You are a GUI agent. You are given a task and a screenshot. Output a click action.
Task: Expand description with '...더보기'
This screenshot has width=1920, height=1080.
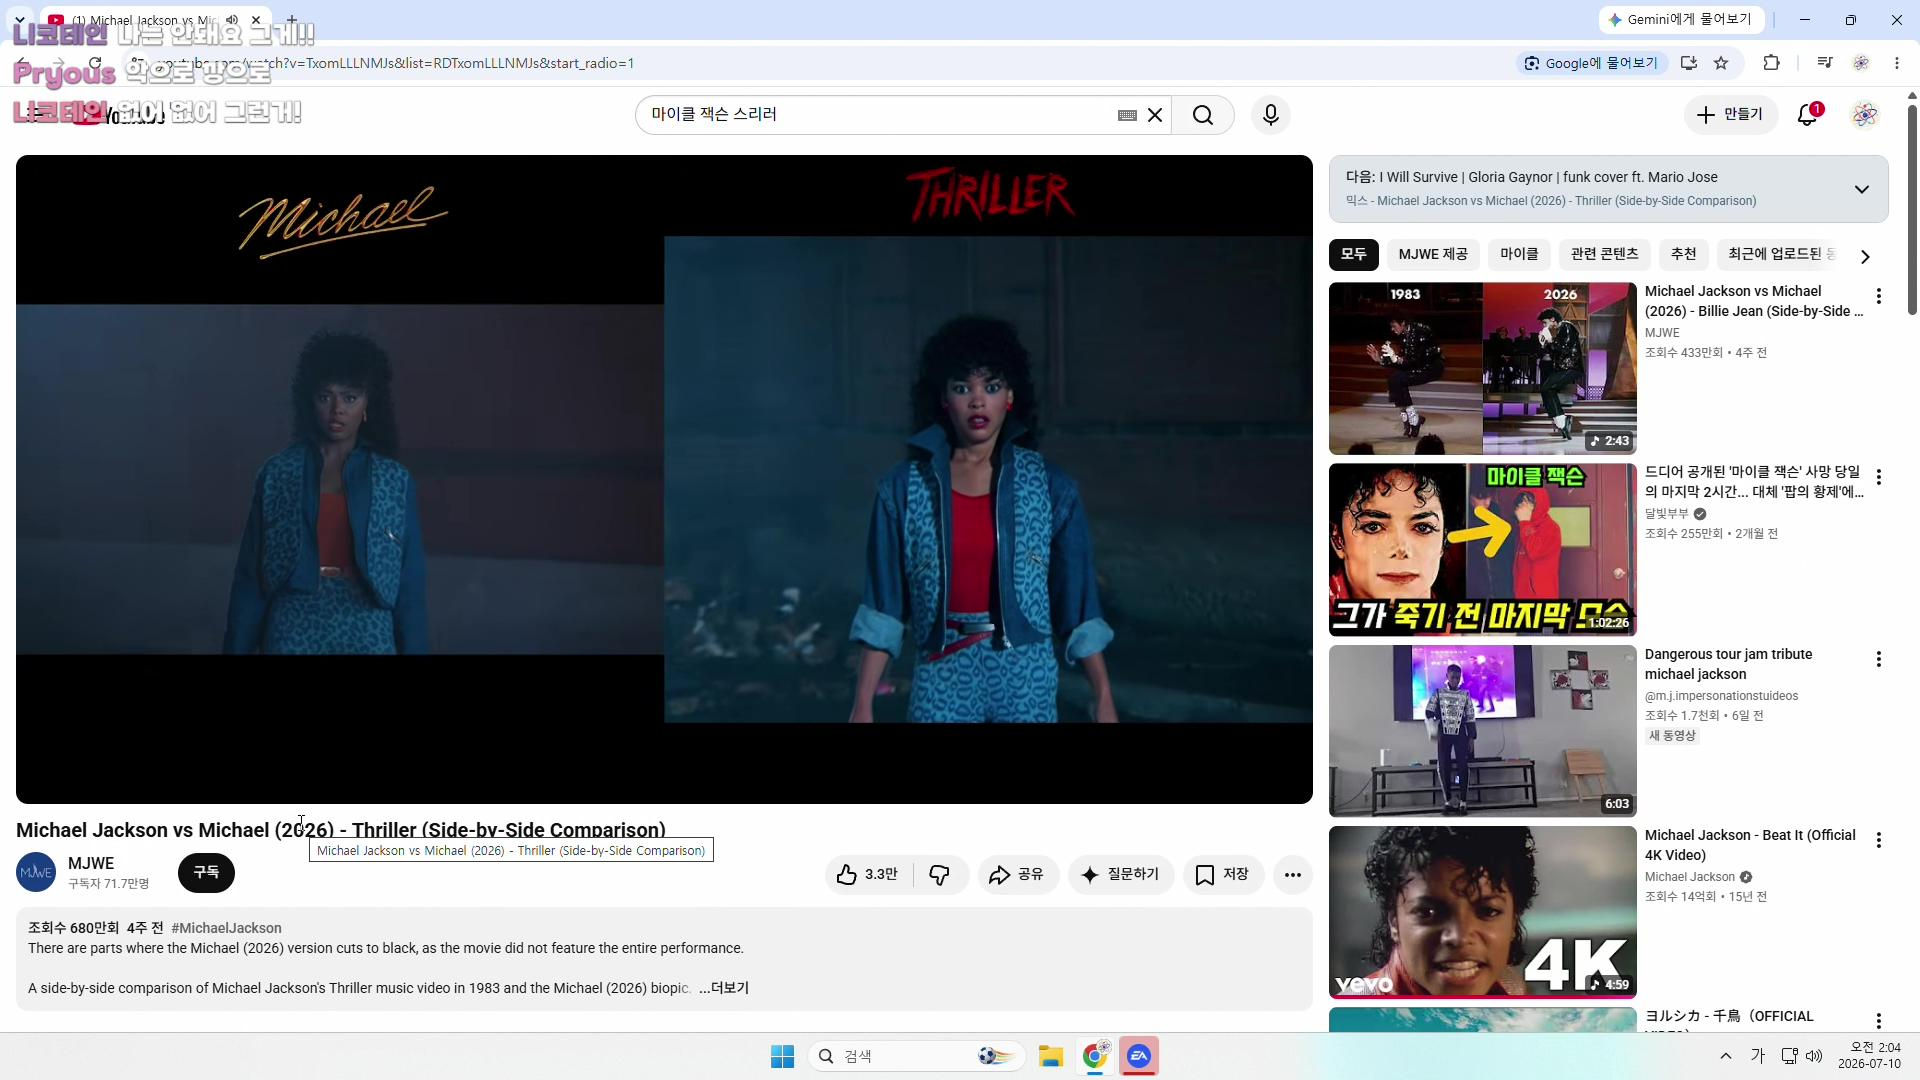point(724,988)
